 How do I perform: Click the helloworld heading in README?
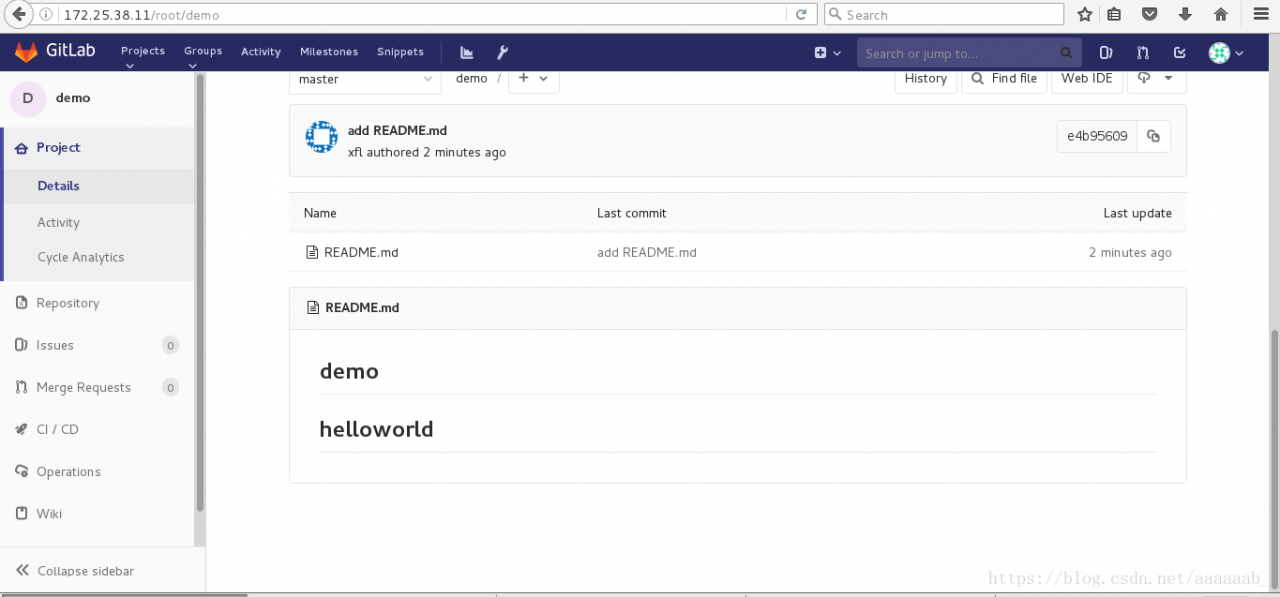coord(376,429)
